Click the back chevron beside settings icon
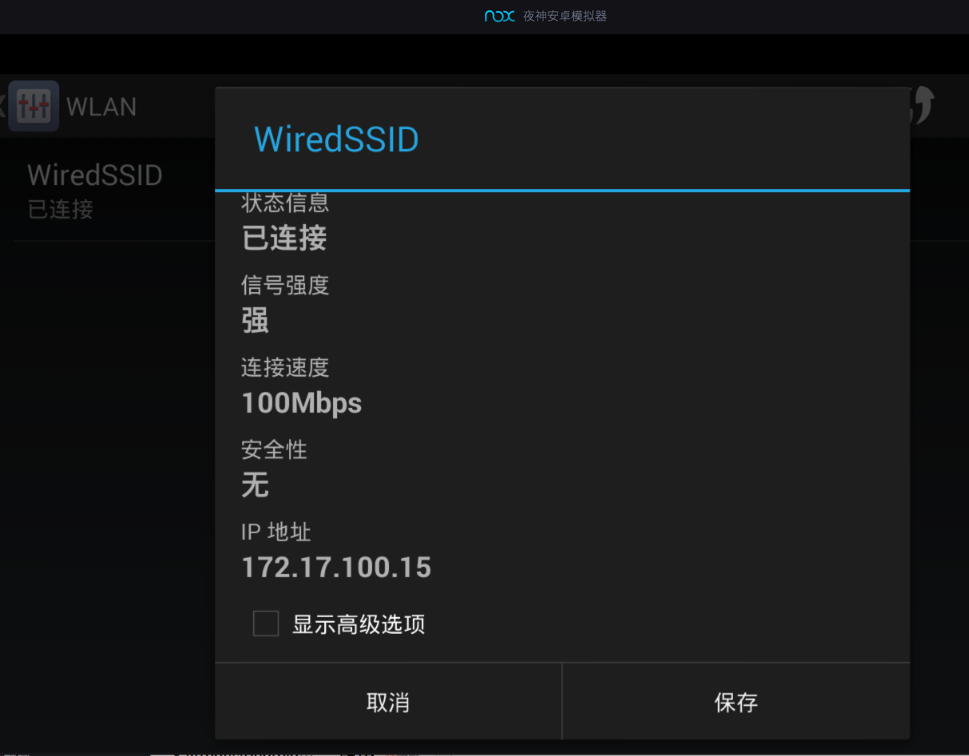This screenshot has height=756, width=969. tap(2, 106)
